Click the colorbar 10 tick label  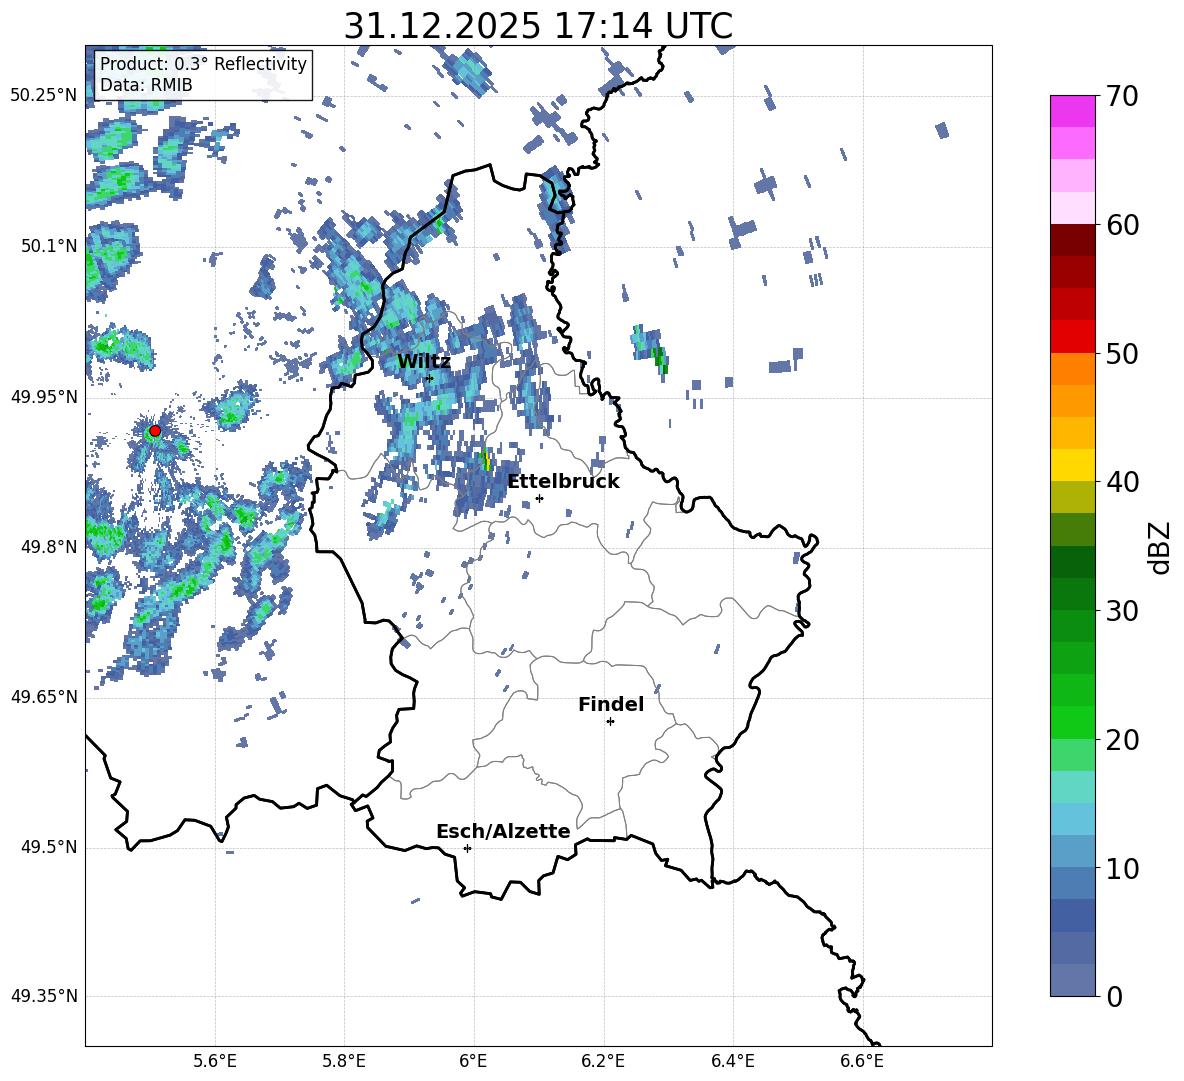[x=1123, y=868]
